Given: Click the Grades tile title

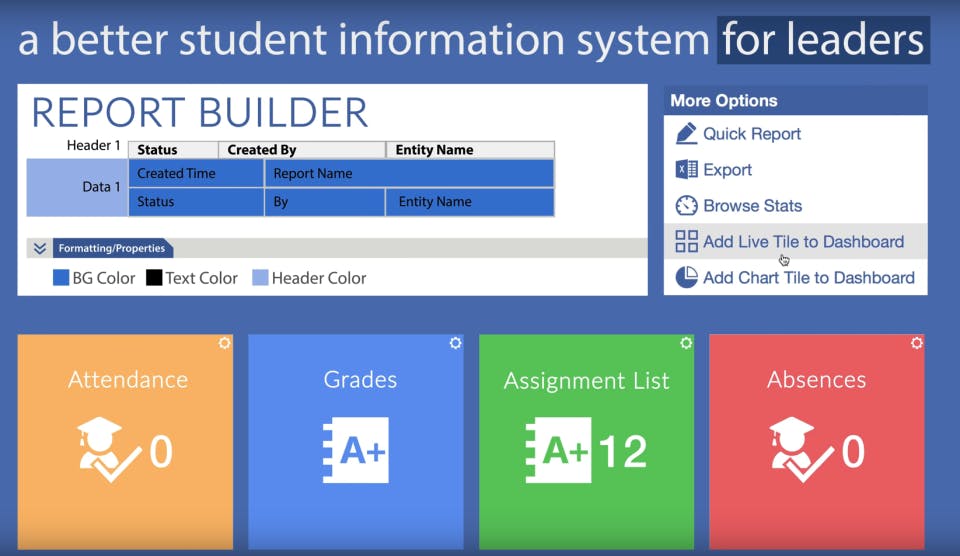Looking at the screenshot, I should click(x=360, y=380).
